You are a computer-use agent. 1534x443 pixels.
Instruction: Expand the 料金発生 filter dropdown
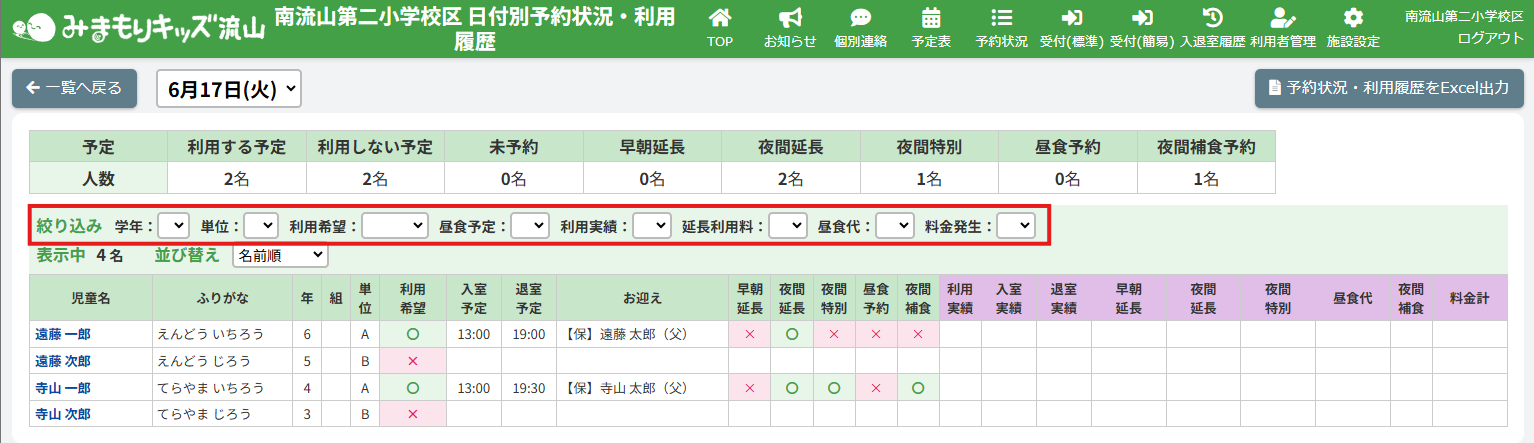pyautogui.click(x=1015, y=226)
